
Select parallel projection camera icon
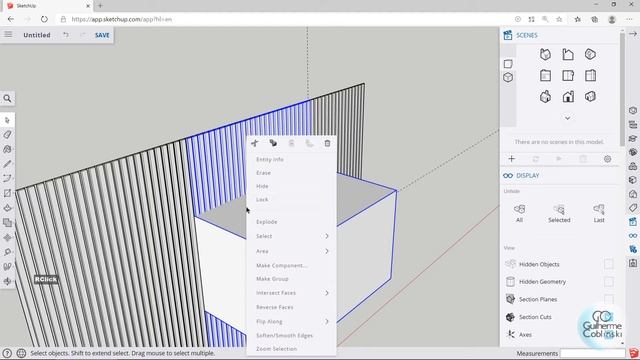tap(508, 64)
